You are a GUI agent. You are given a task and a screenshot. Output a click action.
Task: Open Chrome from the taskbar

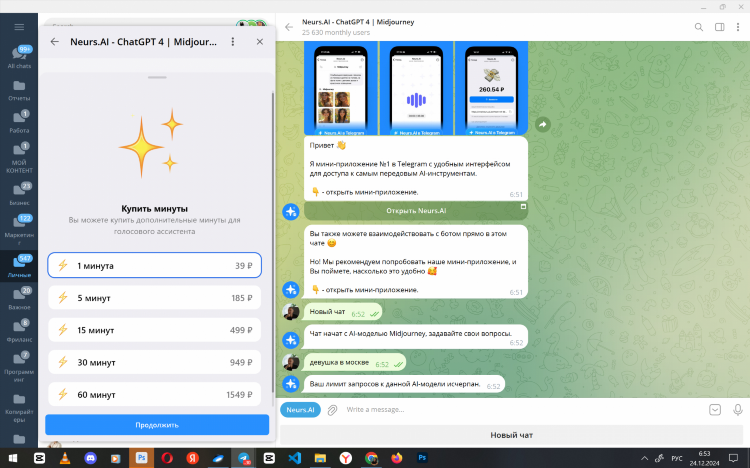pyautogui.click(x=371, y=458)
